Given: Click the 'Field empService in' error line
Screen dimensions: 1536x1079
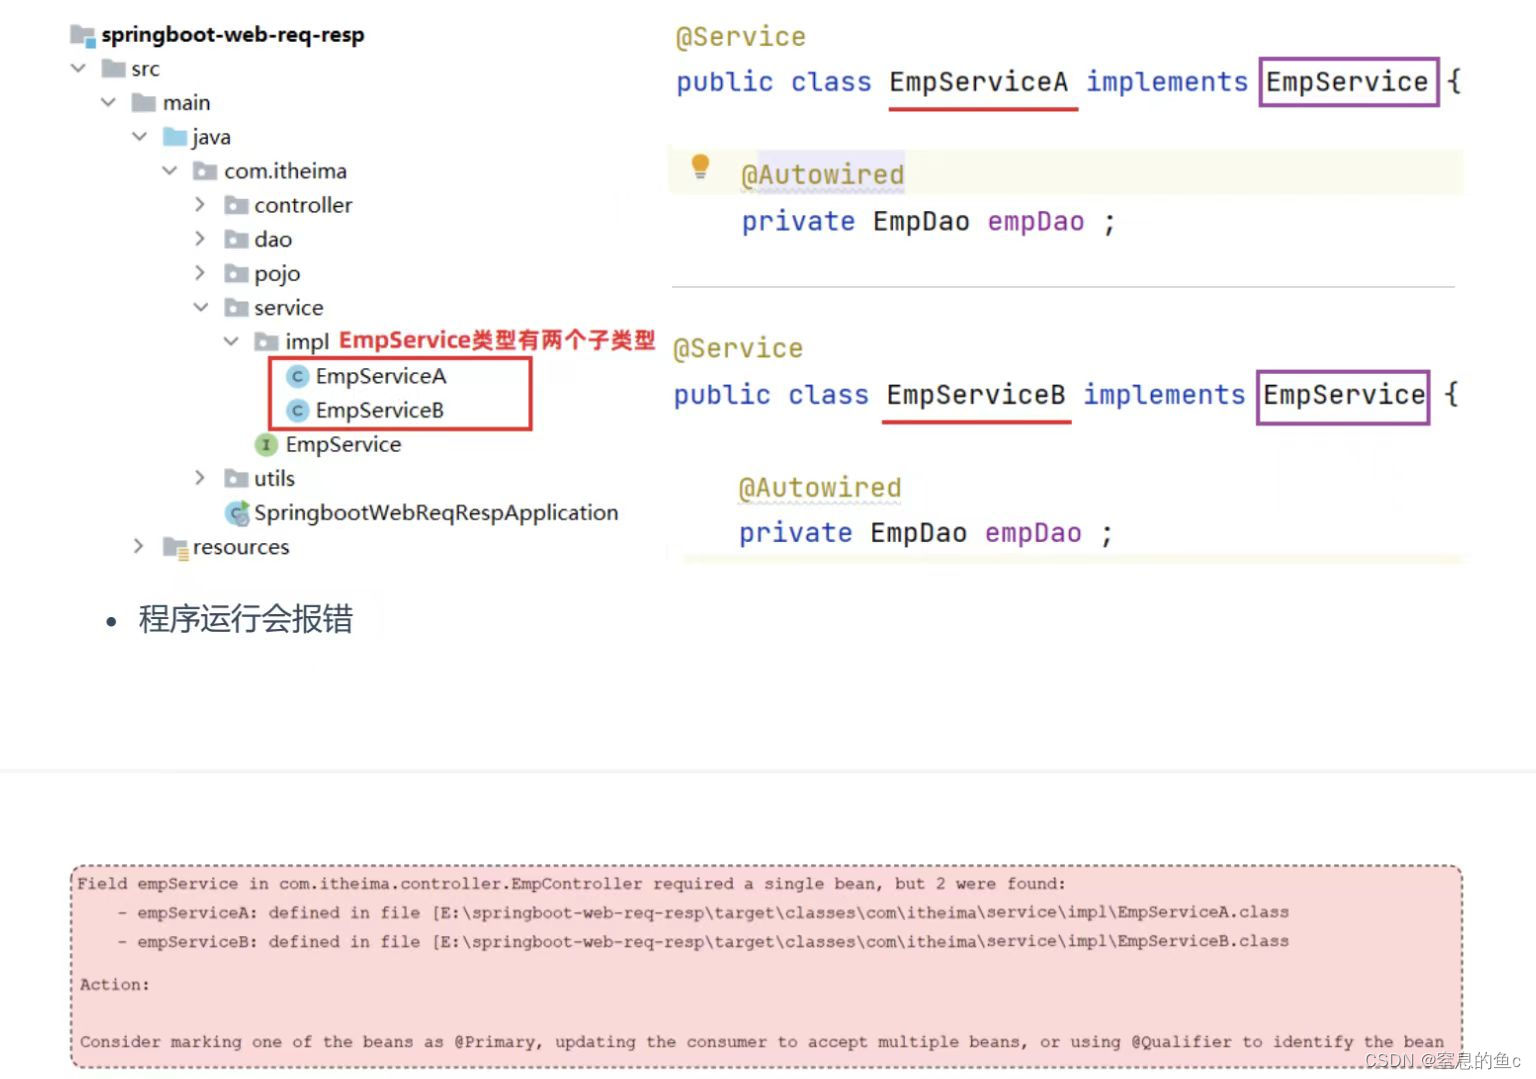Looking at the screenshot, I should click(572, 884).
